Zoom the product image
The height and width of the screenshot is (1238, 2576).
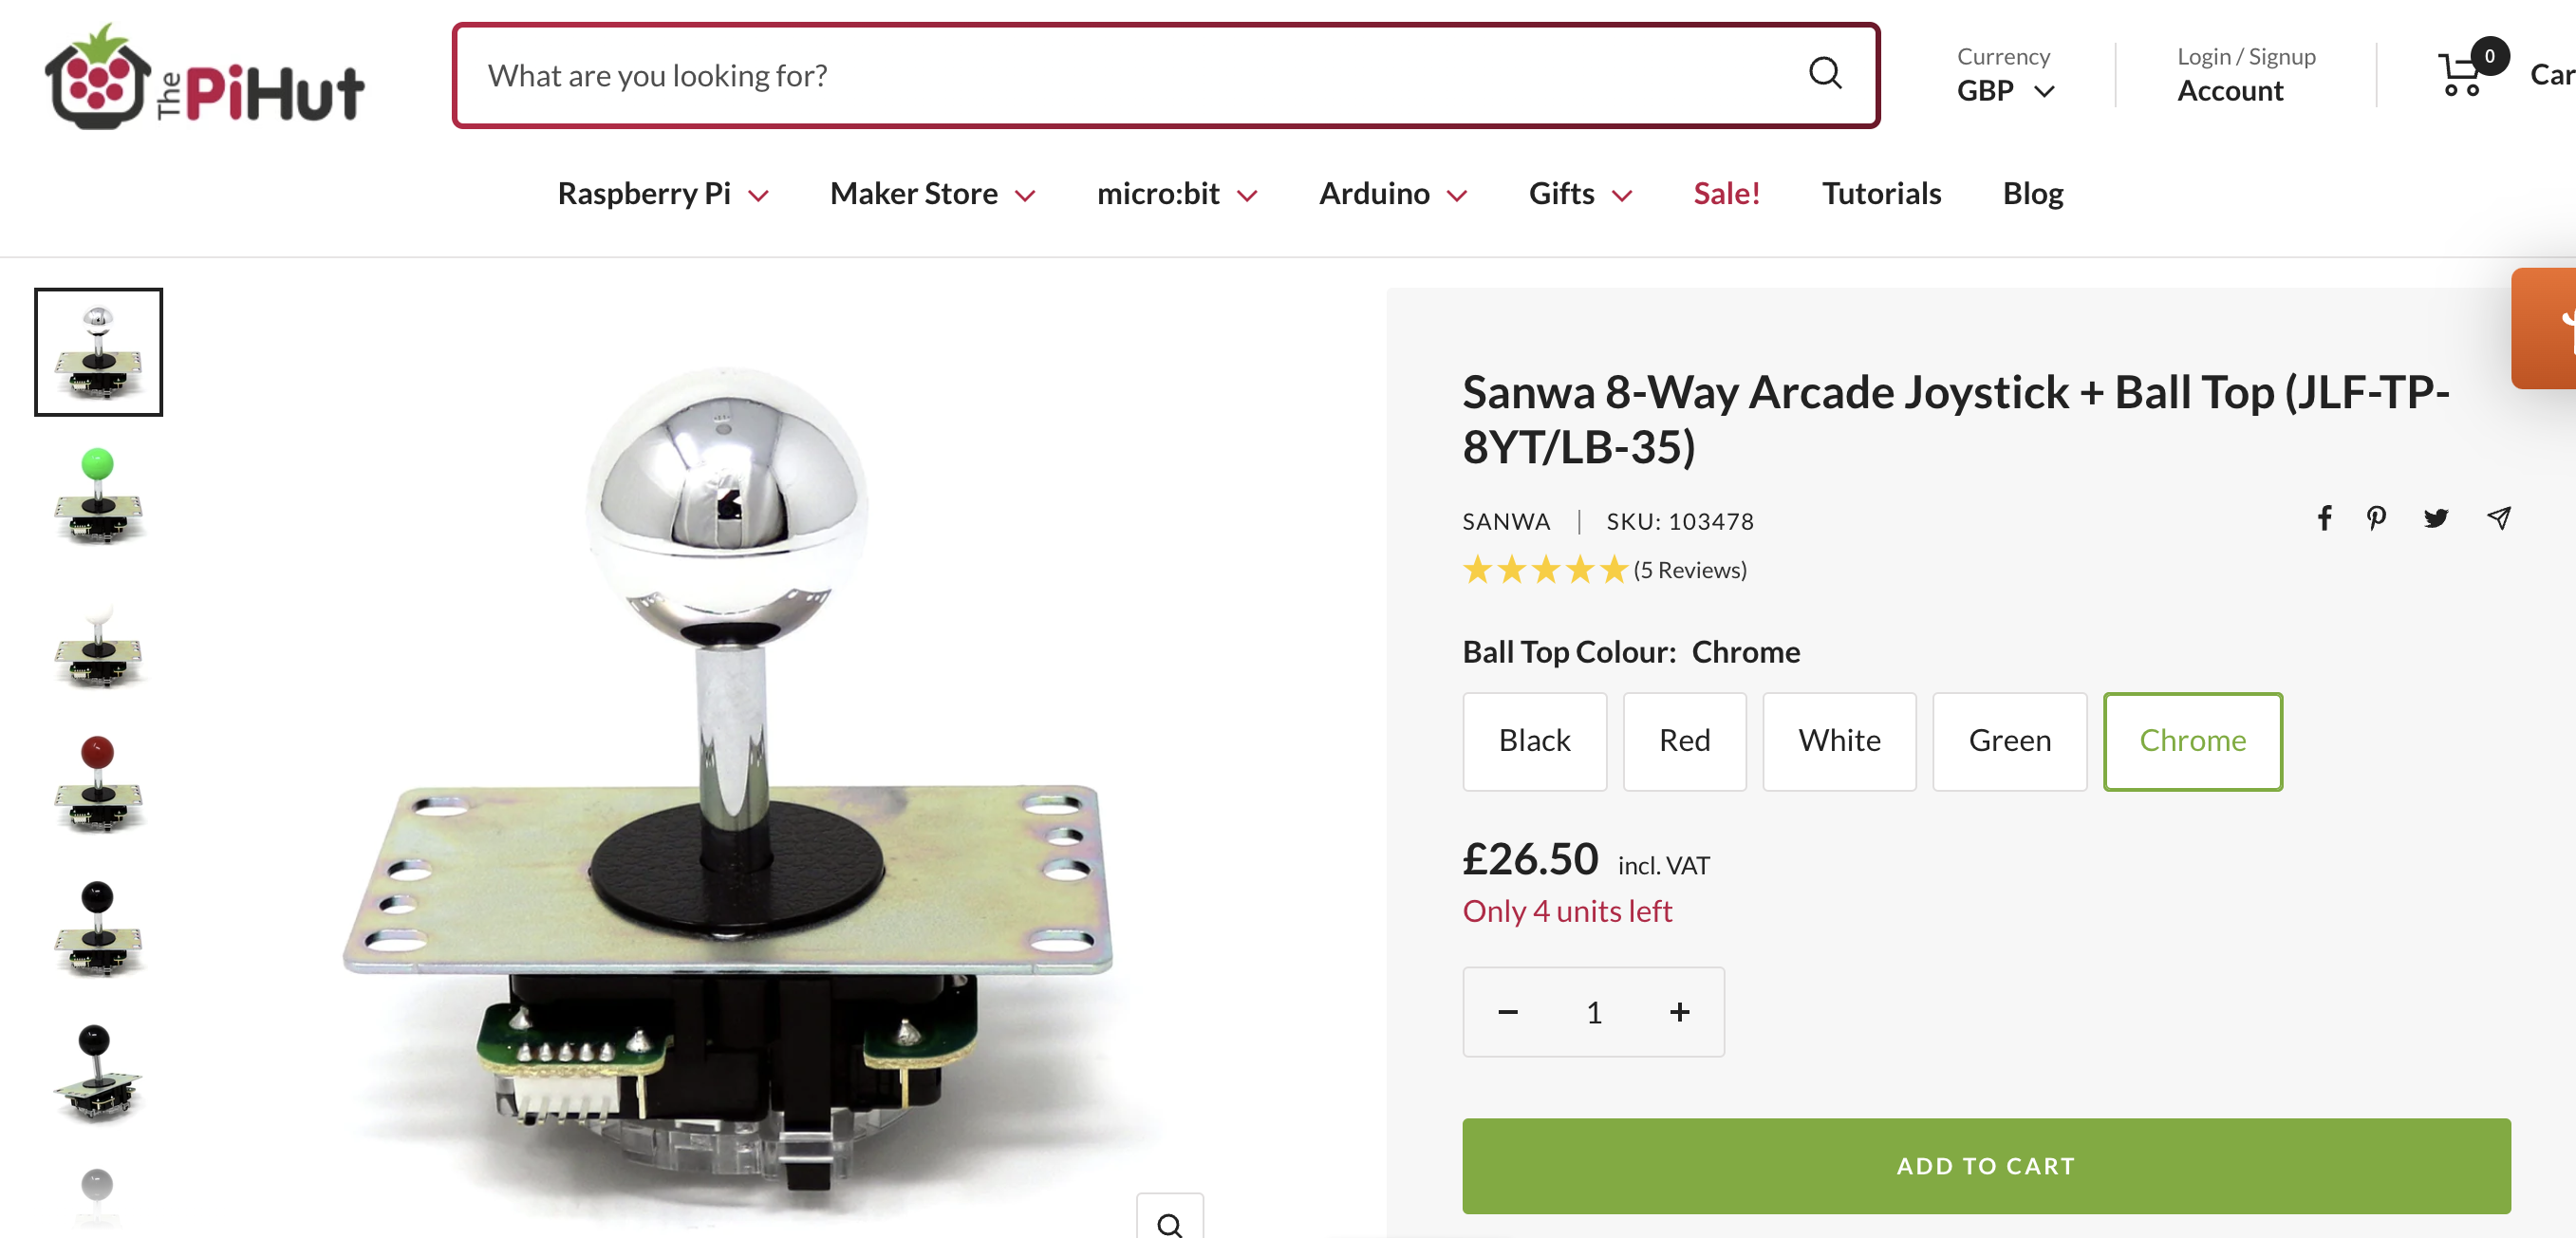pos(1169,1222)
